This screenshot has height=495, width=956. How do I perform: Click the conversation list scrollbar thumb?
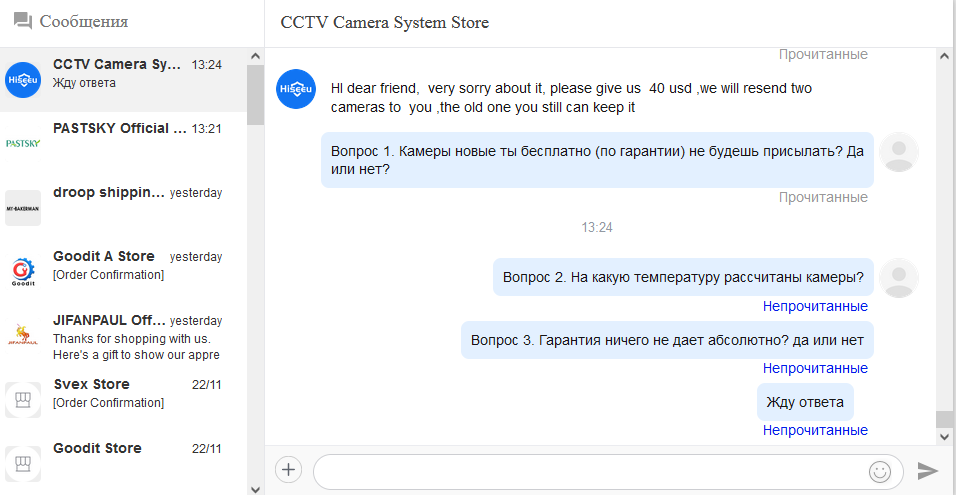coord(255,94)
